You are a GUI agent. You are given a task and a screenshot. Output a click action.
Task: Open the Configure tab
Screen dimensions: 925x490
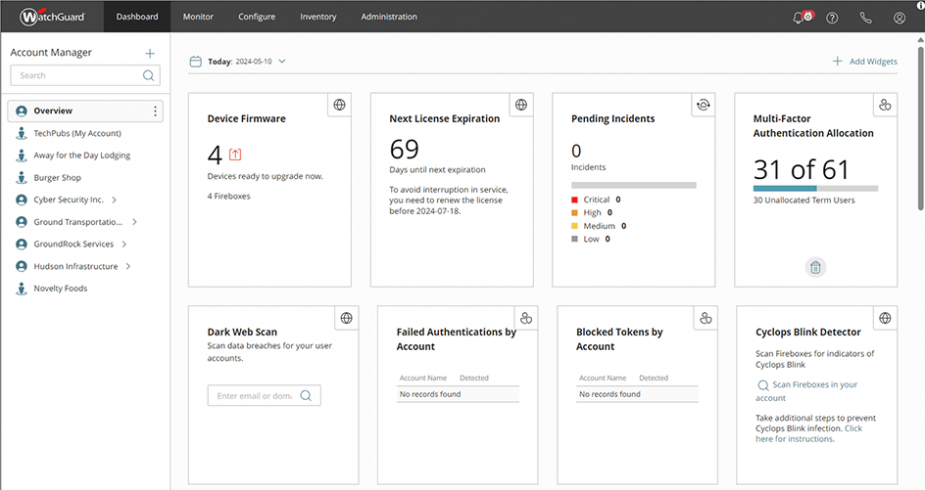[x=256, y=17]
